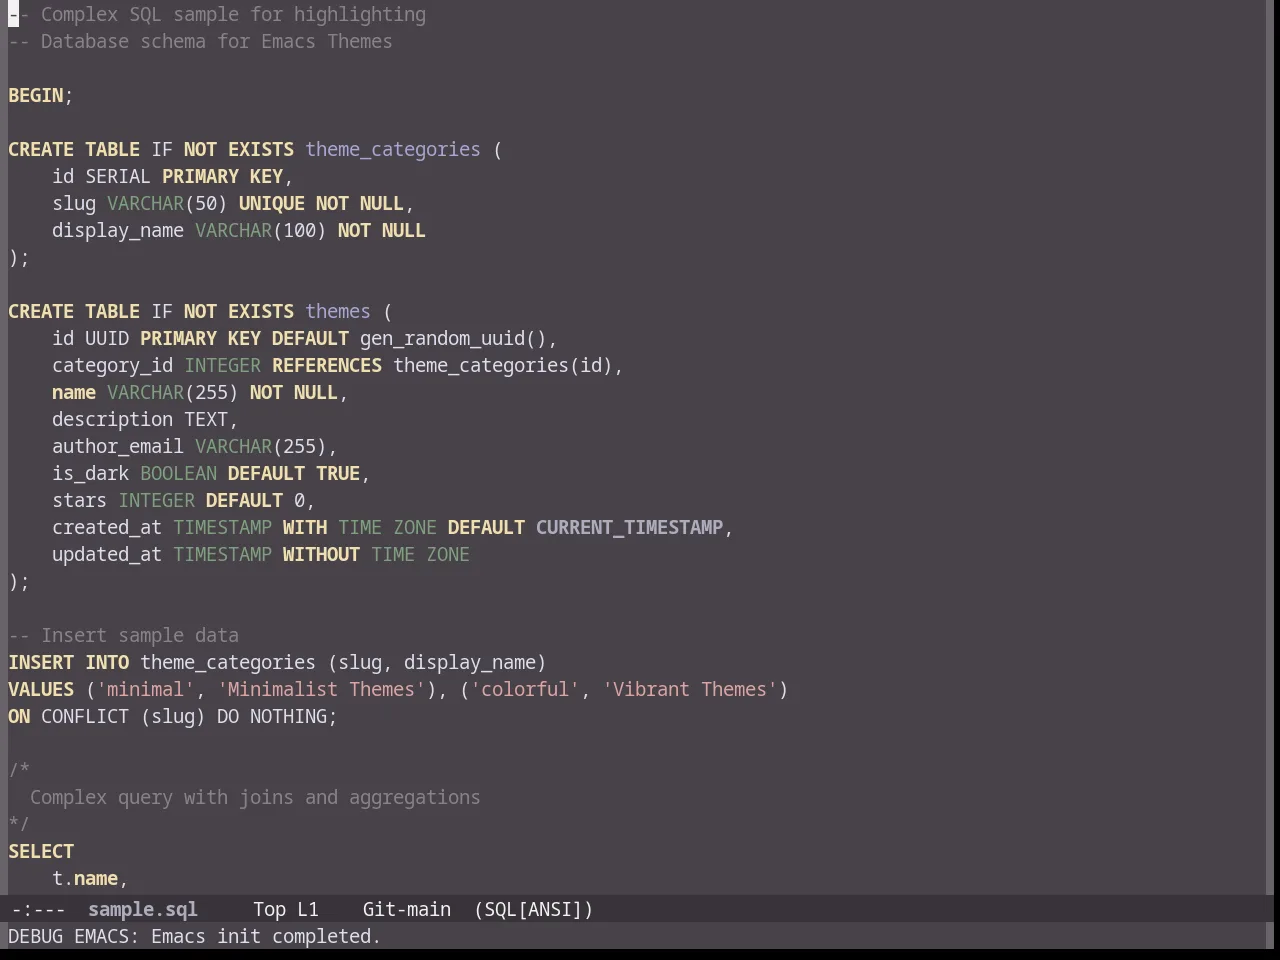This screenshot has height=960, width=1280.
Task: Click 'description TEXT,' line
Action: pos(145,419)
